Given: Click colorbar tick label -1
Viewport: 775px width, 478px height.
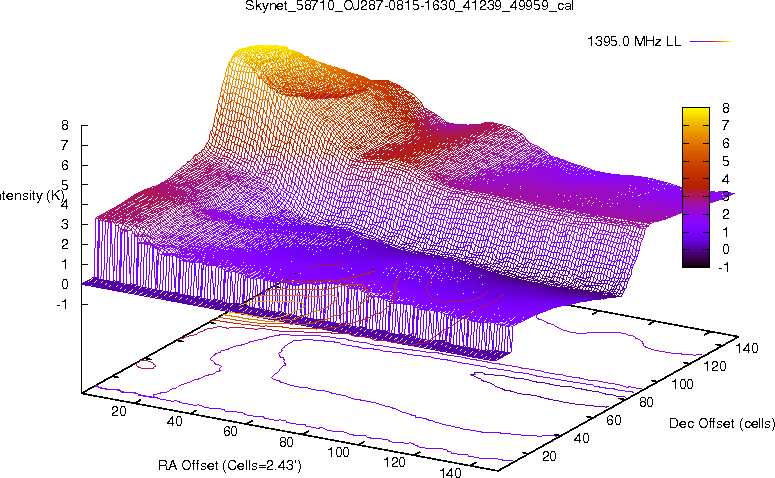Looking at the screenshot, I should [x=724, y=267].
